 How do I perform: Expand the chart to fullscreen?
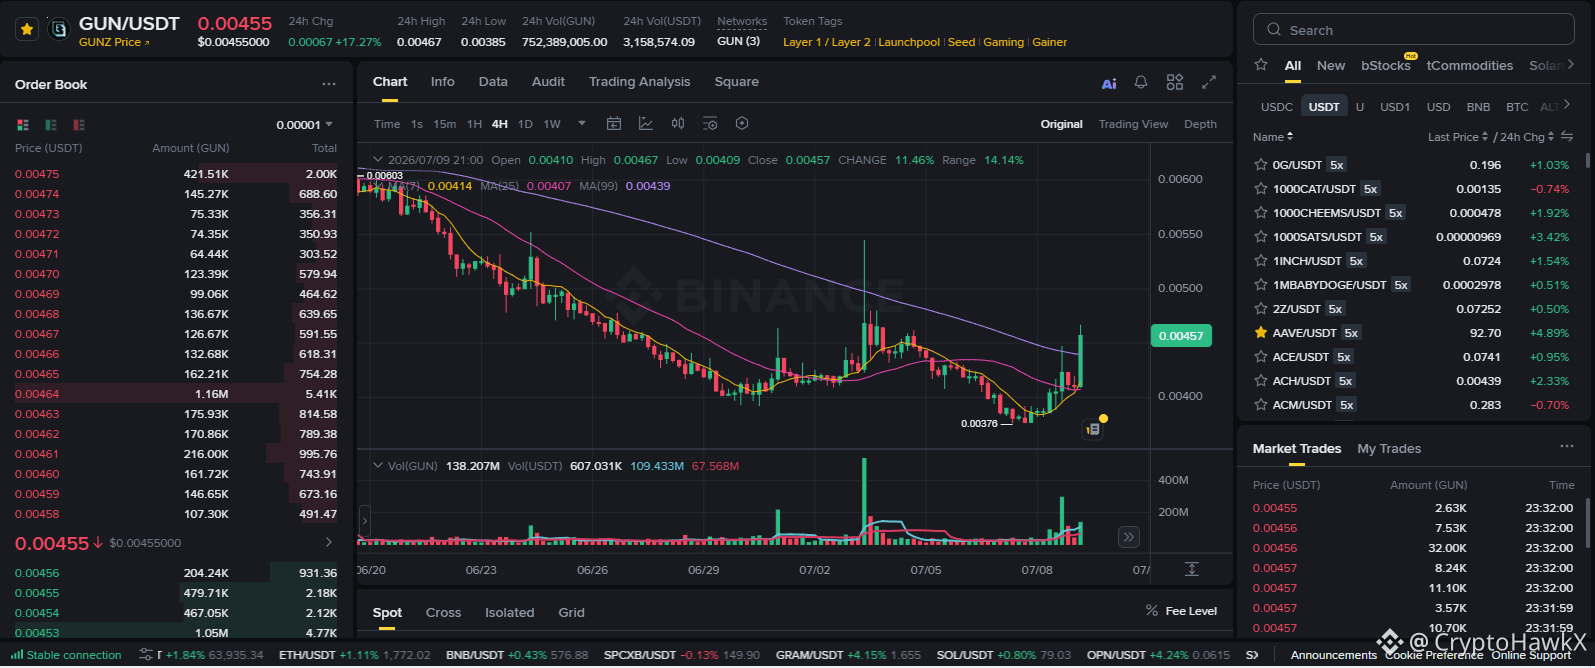click(x=1209, y=82)
